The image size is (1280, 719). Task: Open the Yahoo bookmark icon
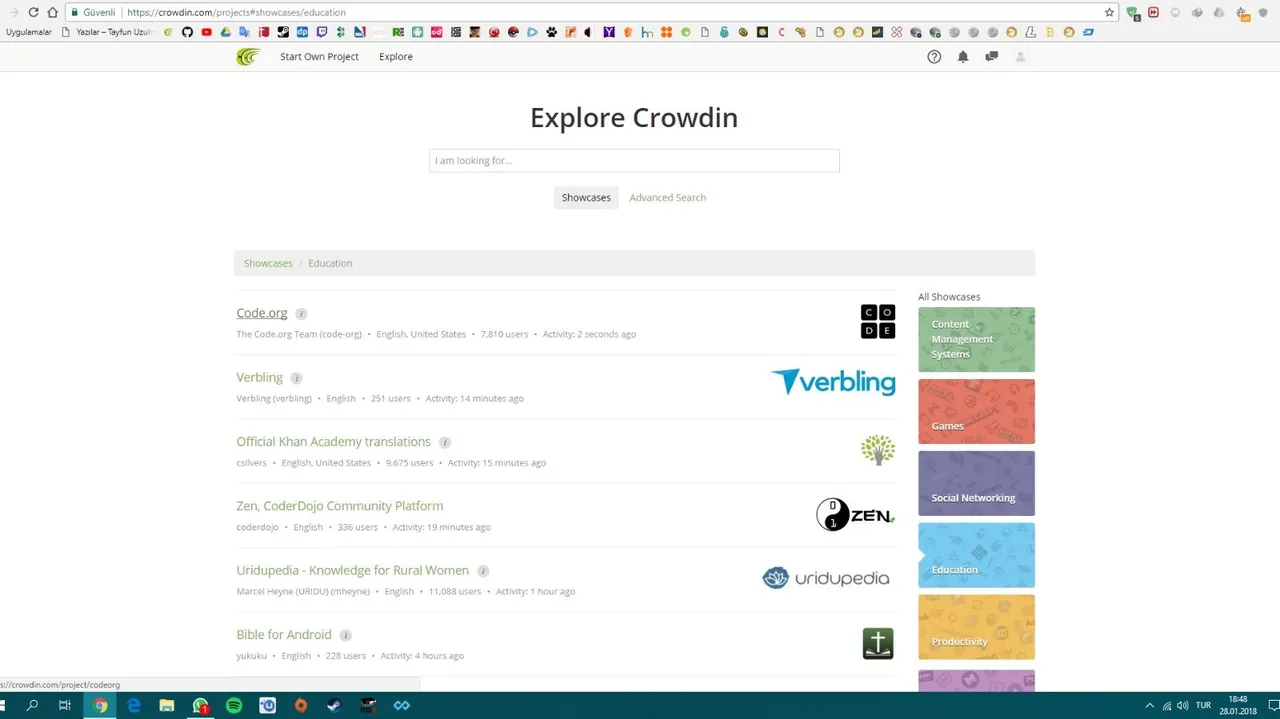click(609, 32)
